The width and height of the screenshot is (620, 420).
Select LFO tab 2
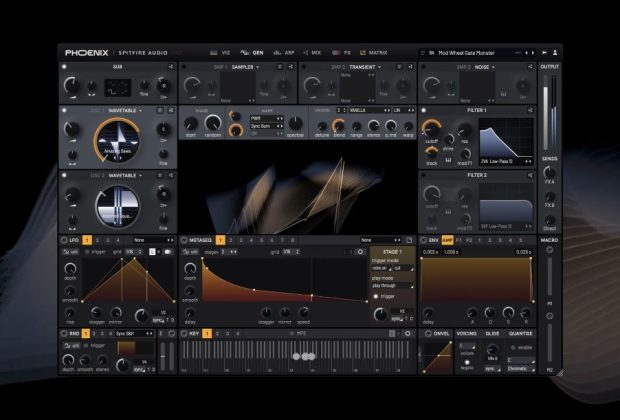97,240
